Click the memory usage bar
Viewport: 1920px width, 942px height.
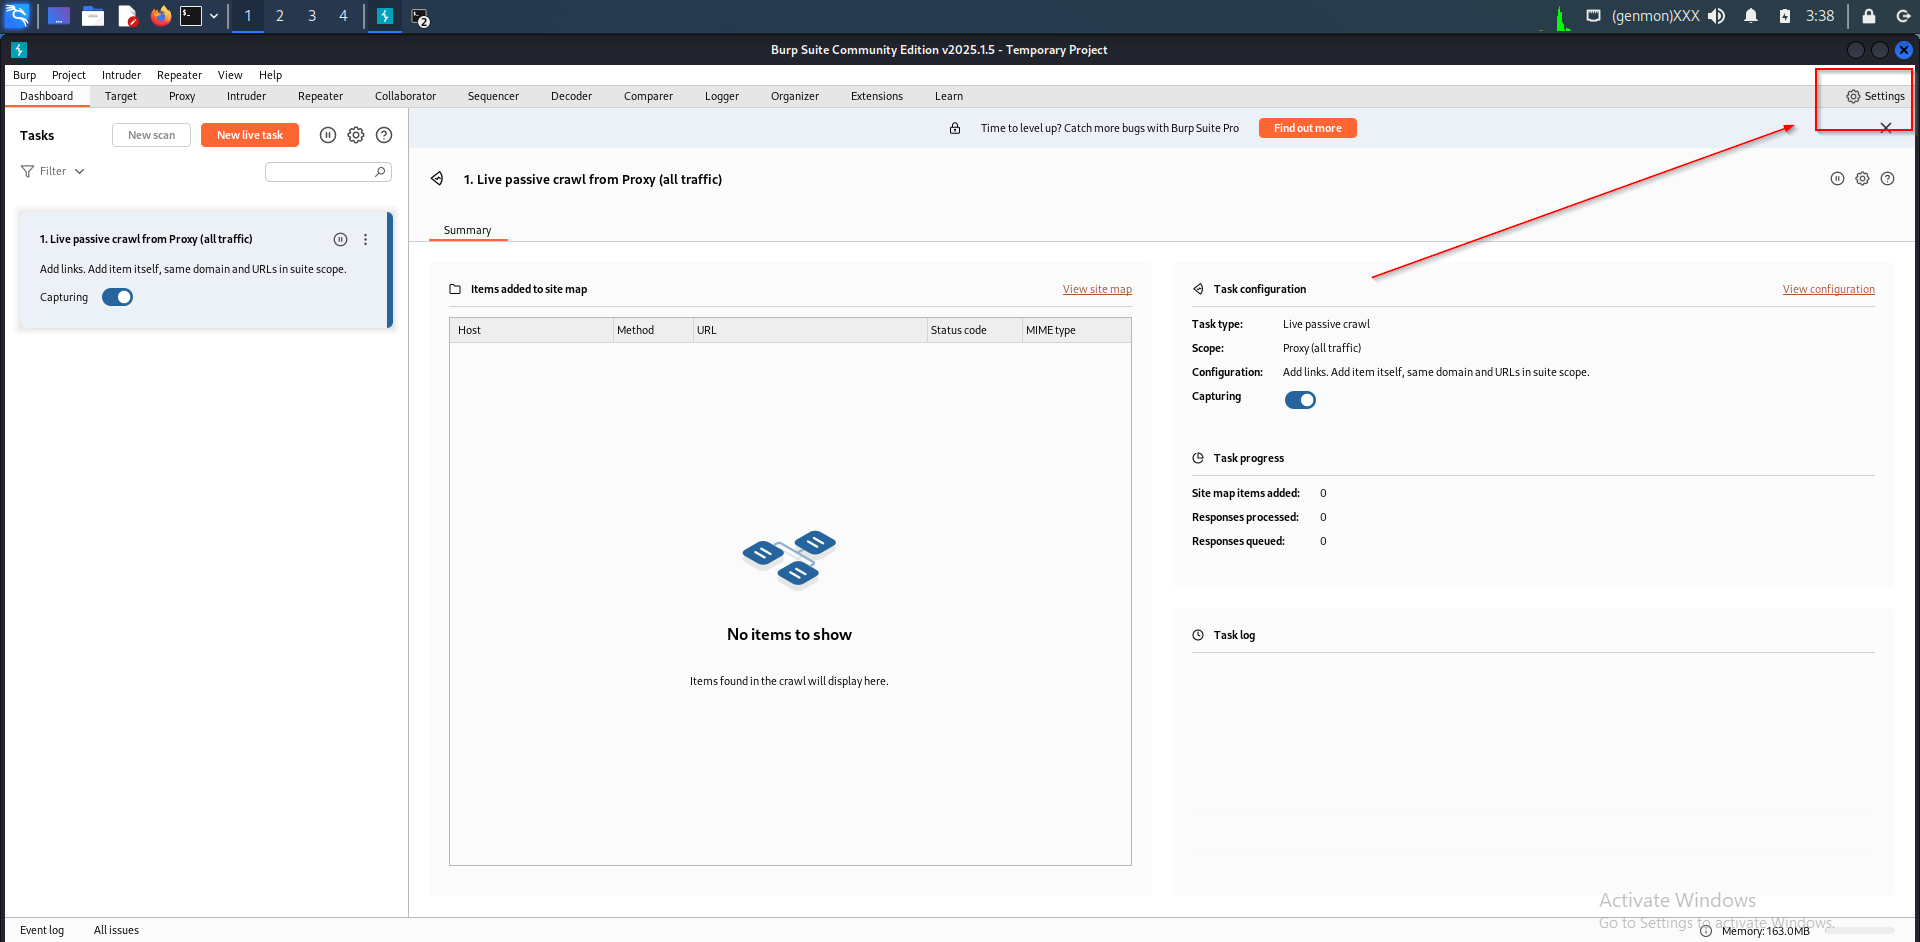coord(1859,931)
